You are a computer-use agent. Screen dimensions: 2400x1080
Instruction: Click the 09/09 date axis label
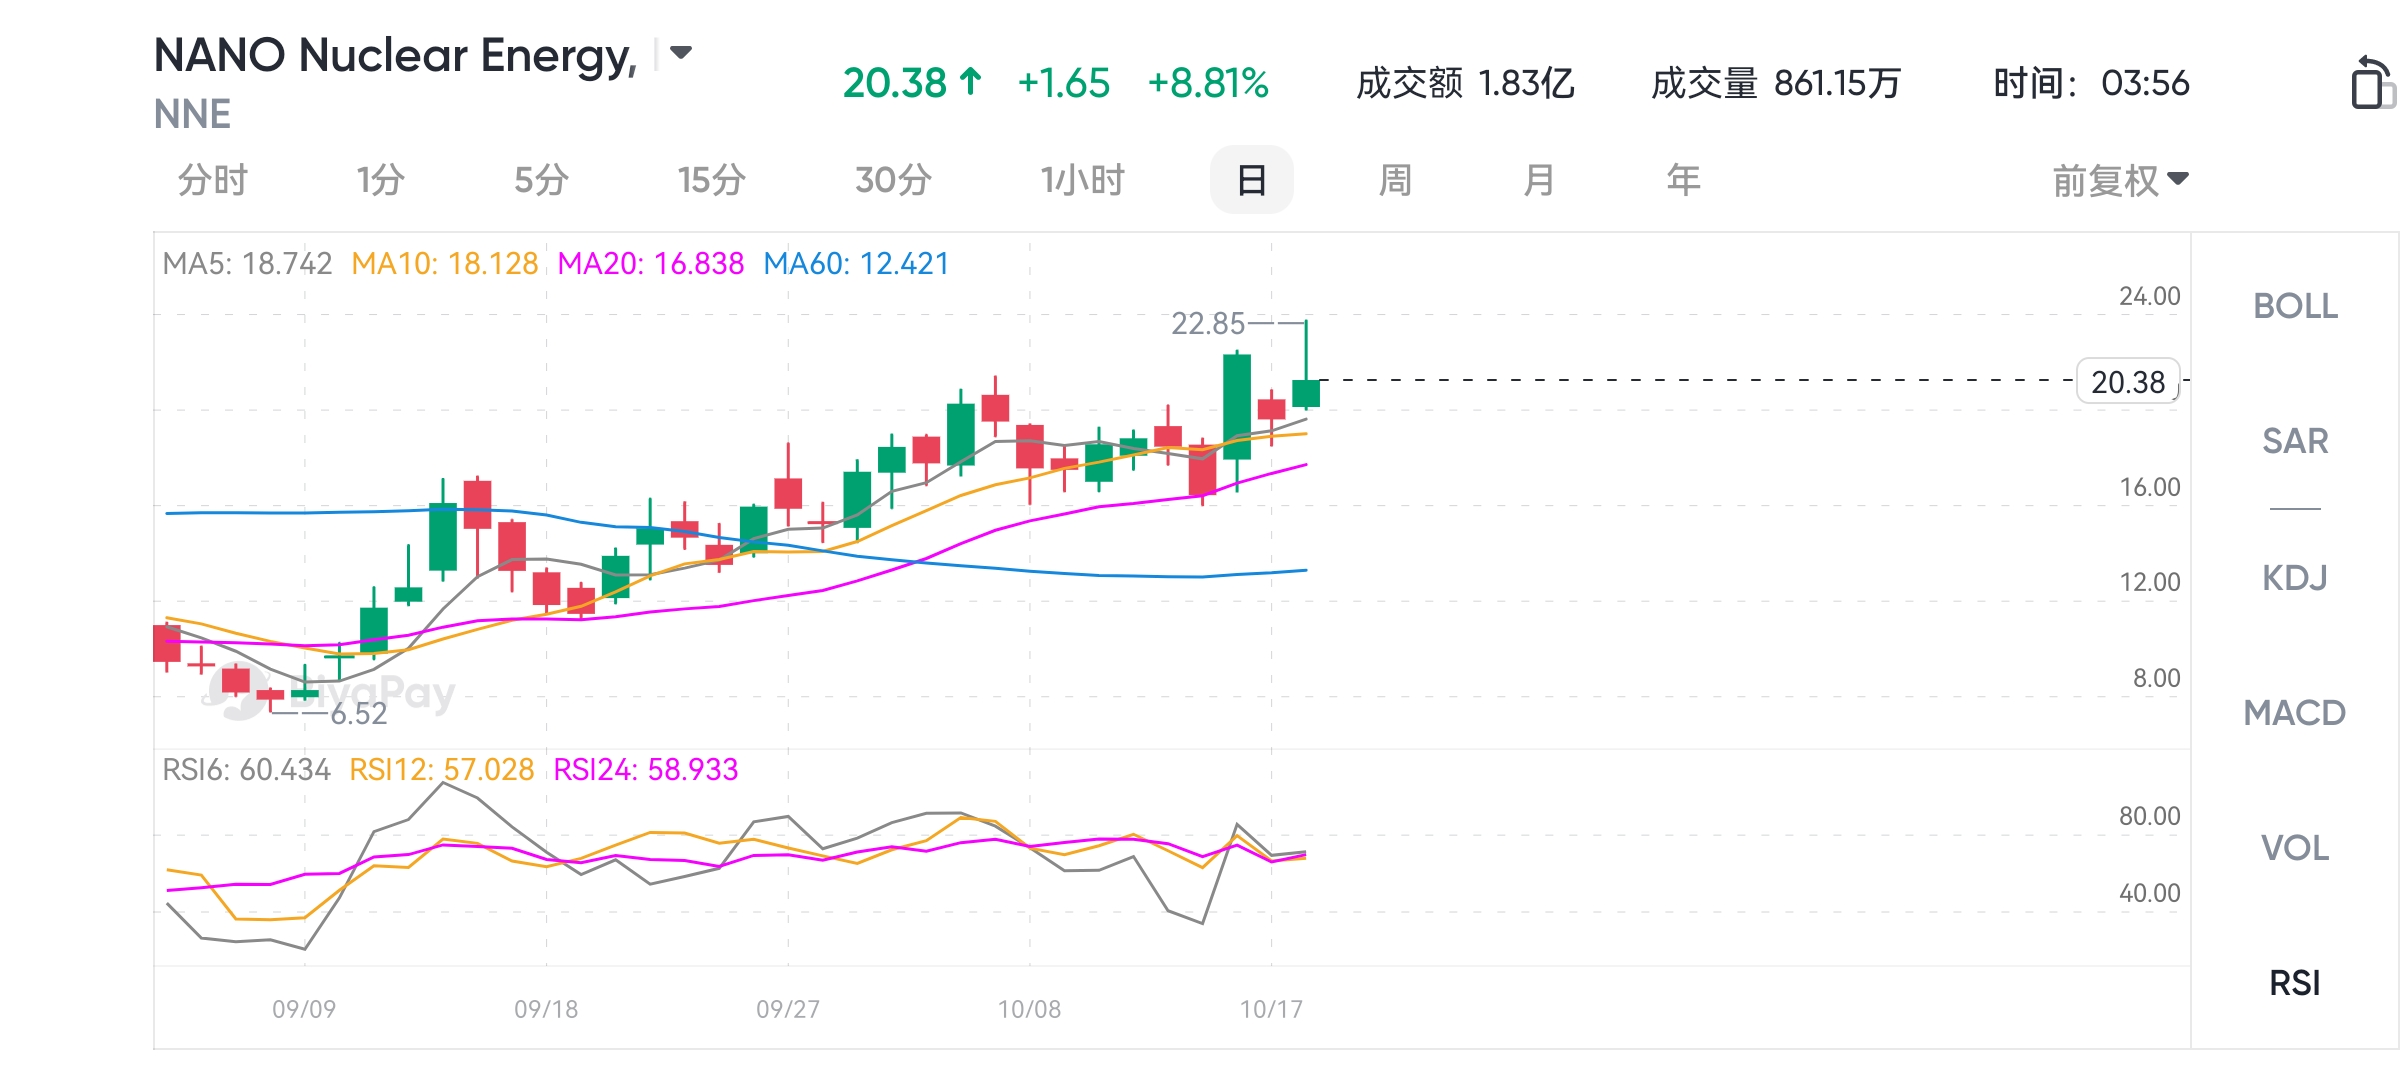click(304, 1009)
